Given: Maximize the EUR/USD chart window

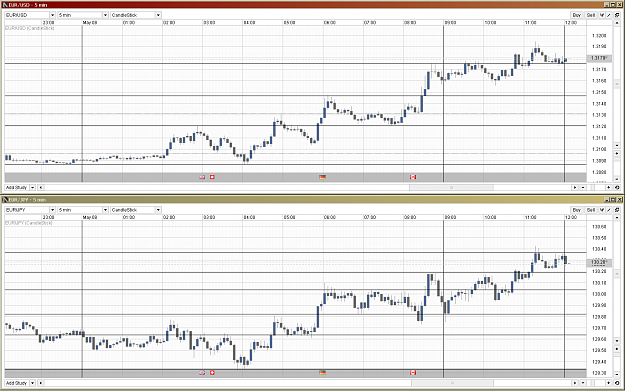Looking at the screenshot, I should click(x=613, y=5).
